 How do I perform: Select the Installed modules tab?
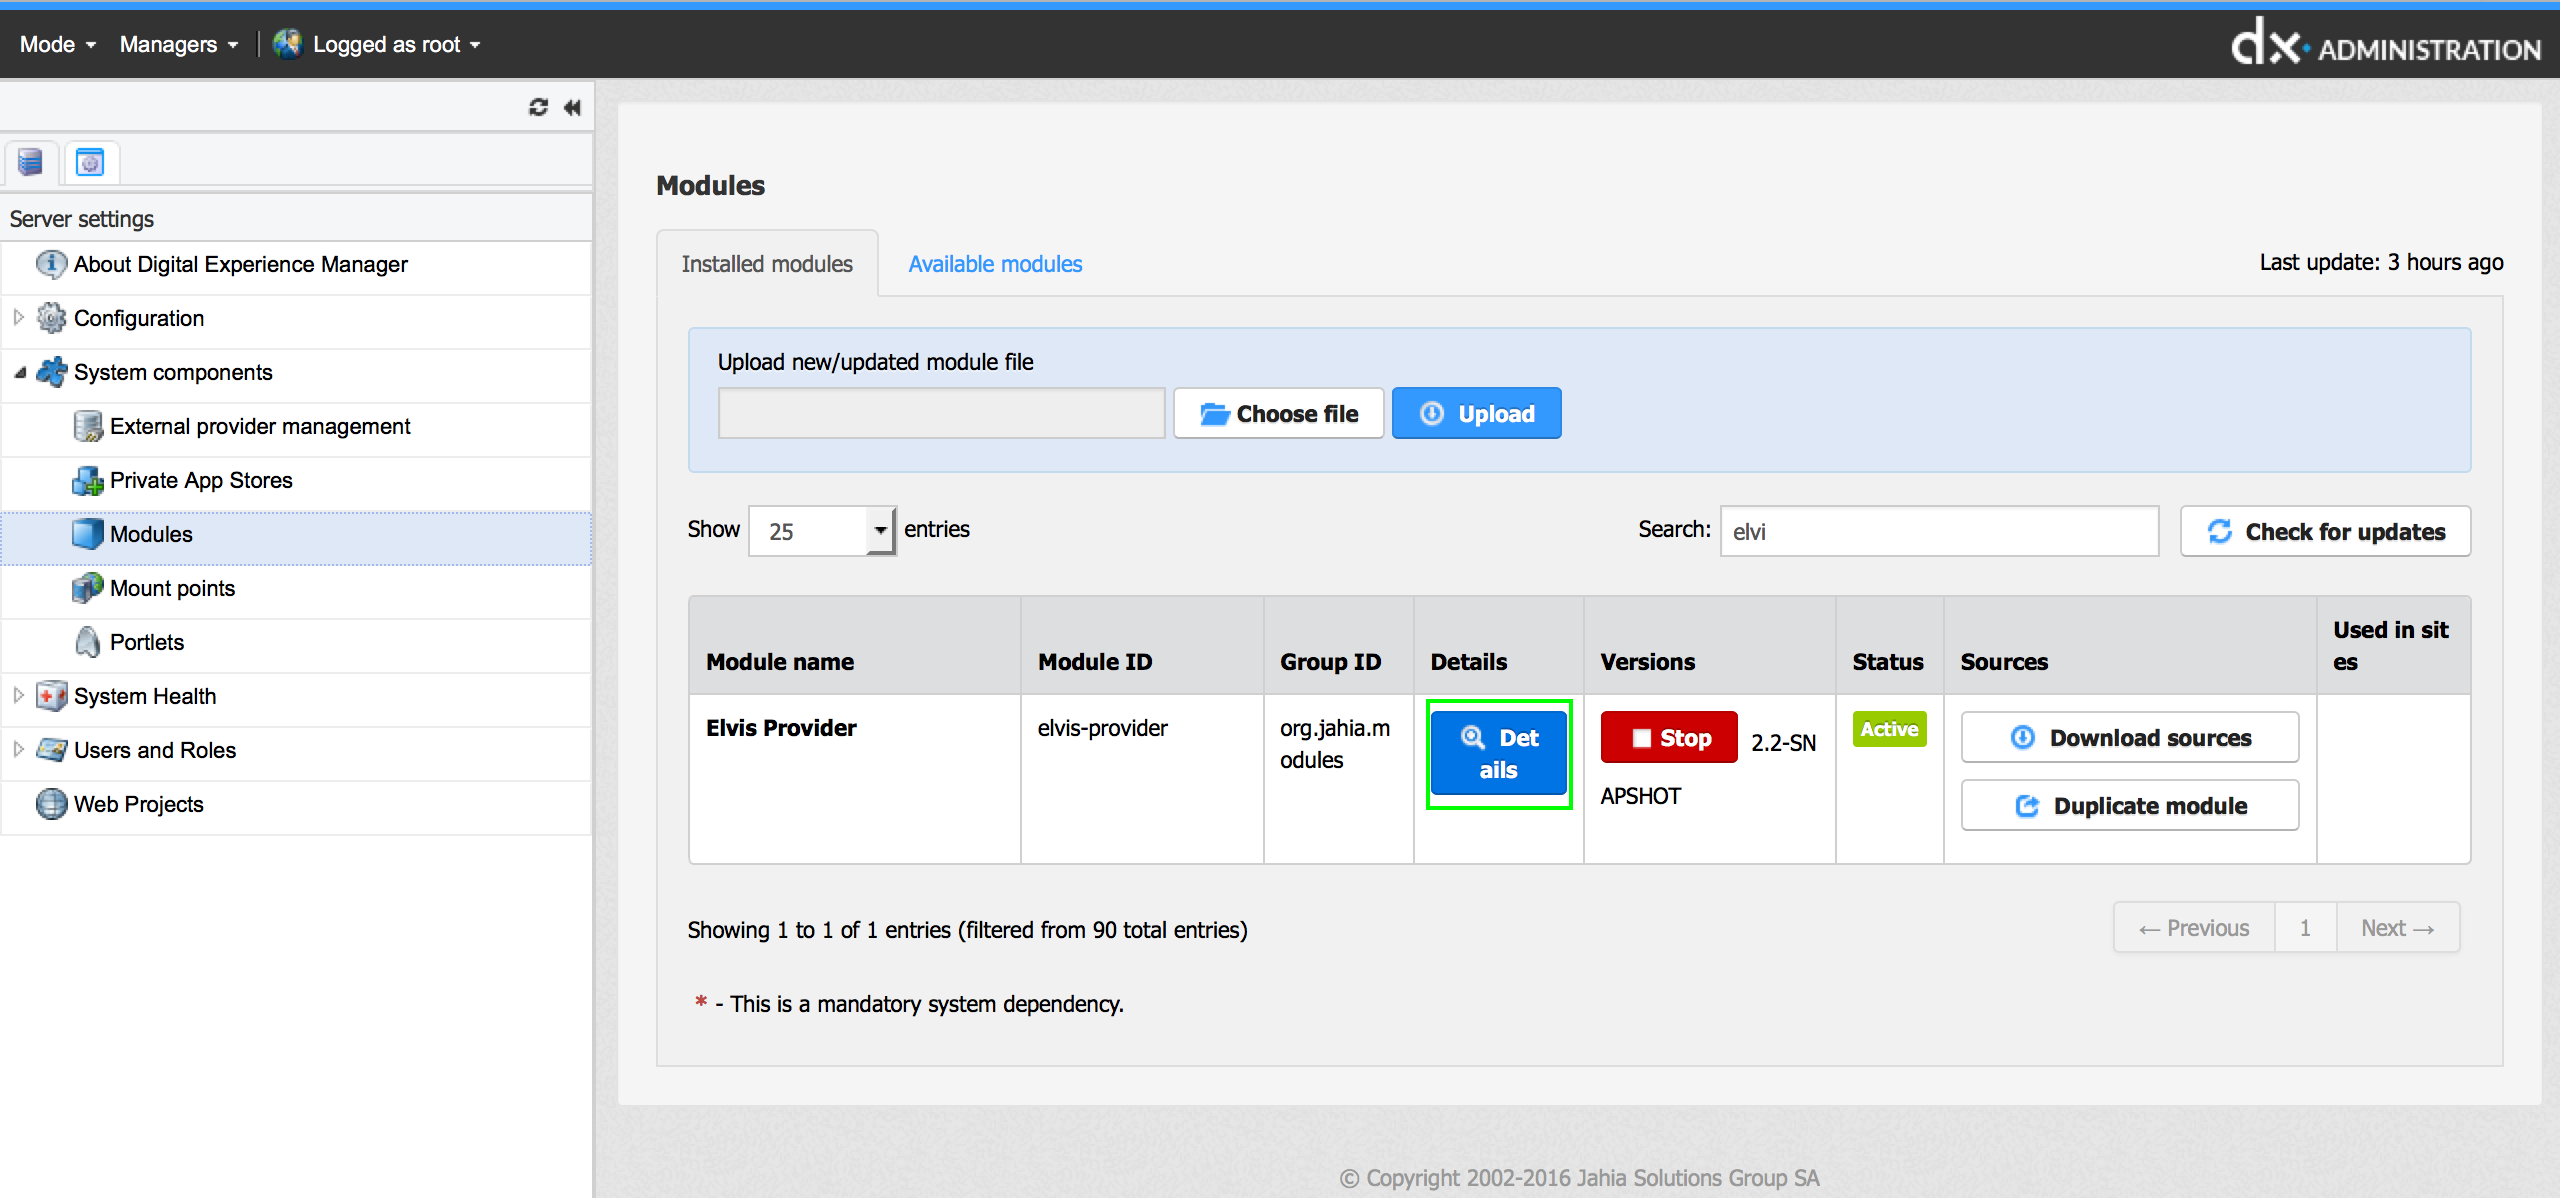[767, 264]
